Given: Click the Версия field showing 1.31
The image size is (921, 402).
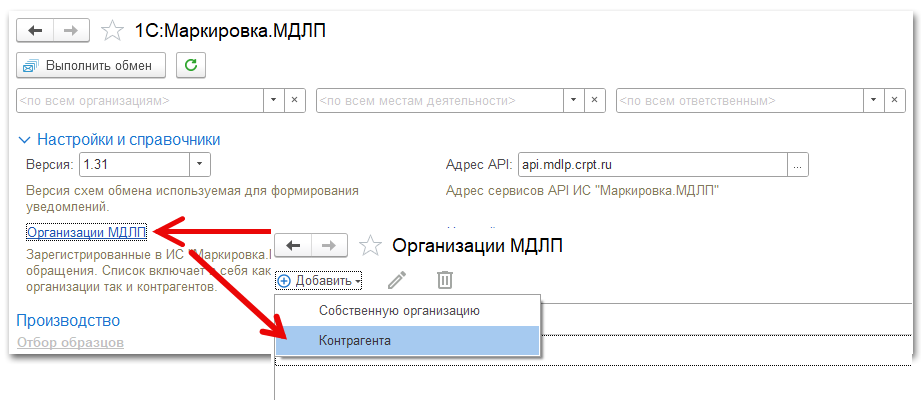Looking at the screenshot, I should [134, 165].
